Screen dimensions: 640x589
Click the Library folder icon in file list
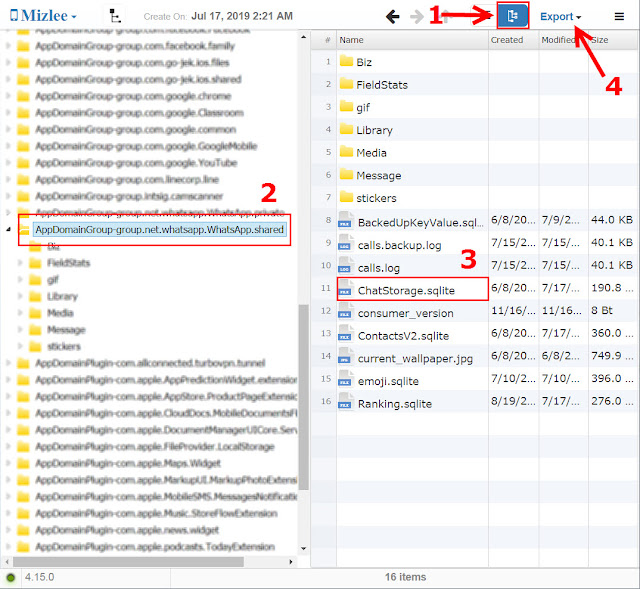click(346, 129)
